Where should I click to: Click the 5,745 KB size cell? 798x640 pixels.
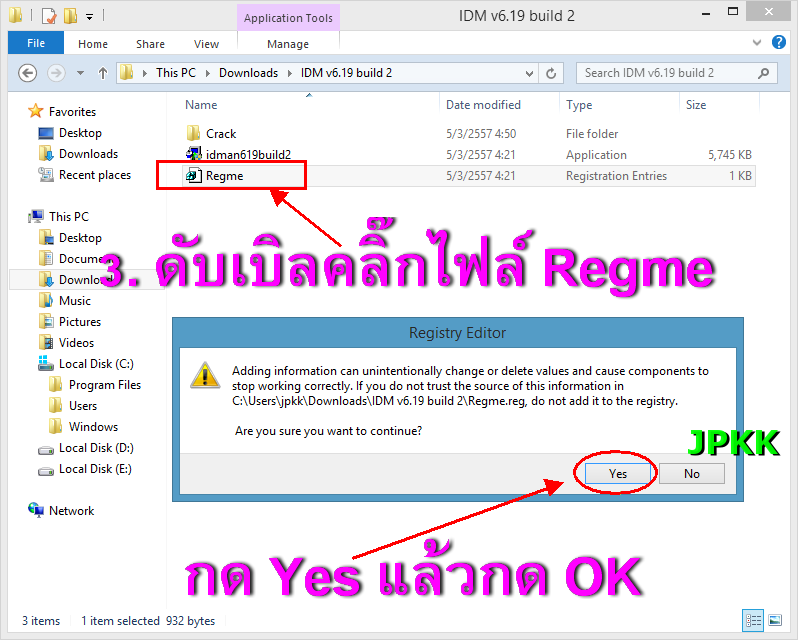point(729,155)
